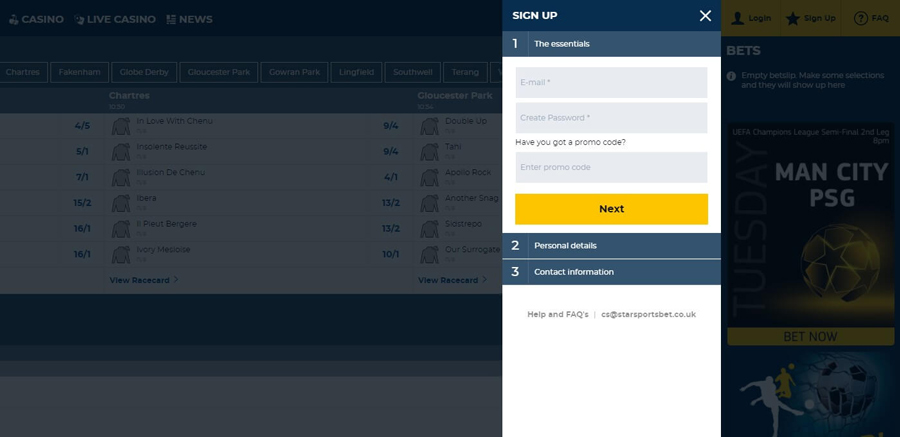Close the Sign Up panel
This screenshot has width=900, height=437.
(705, 16)
